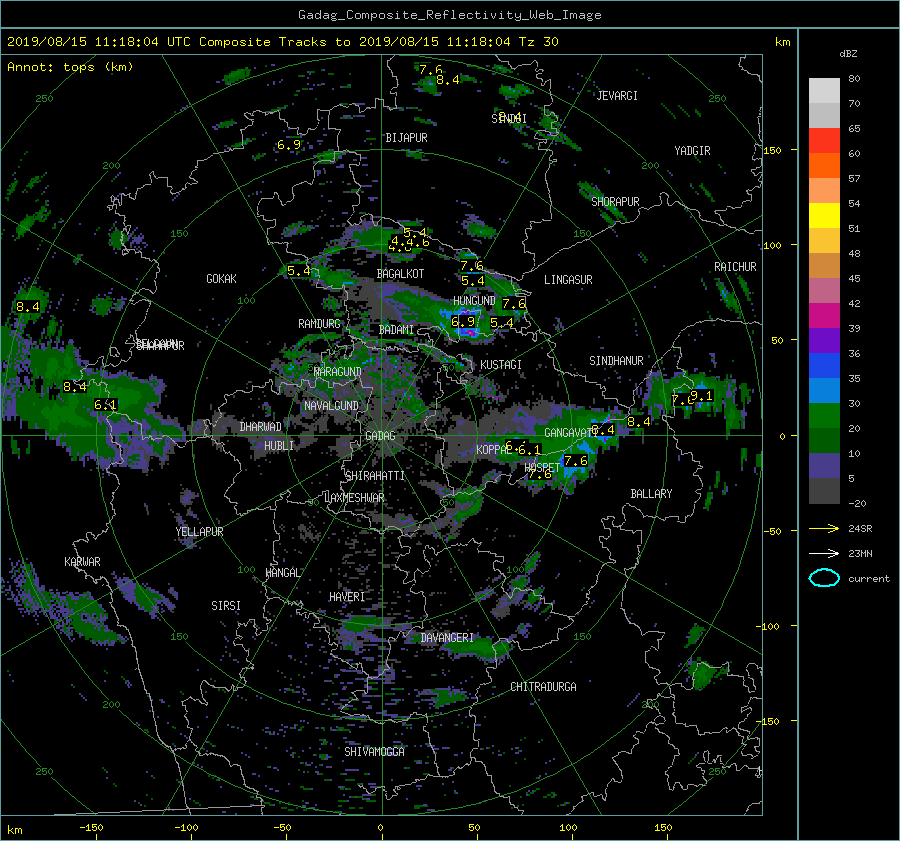This screenshot has height=841, width=900.
Task: Click the YELLAPUR city label
Action: 199,532
